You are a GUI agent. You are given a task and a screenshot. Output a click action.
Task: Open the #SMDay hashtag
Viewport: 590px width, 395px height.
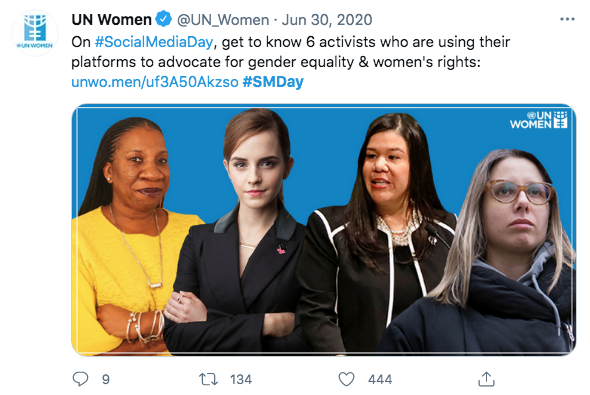coord(273,82)
